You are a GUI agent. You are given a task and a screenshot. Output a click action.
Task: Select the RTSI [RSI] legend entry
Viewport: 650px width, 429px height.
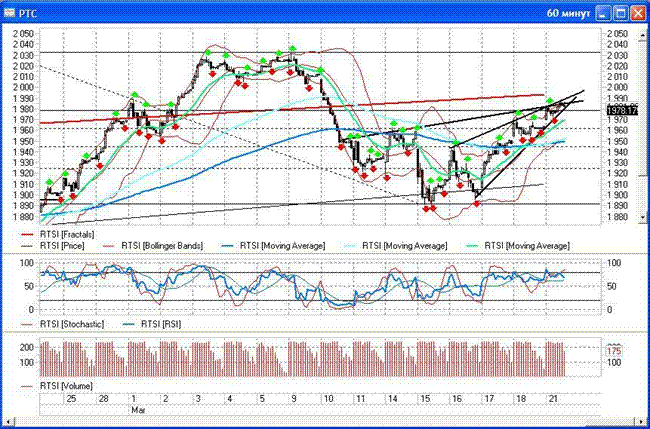click(152, 324)
